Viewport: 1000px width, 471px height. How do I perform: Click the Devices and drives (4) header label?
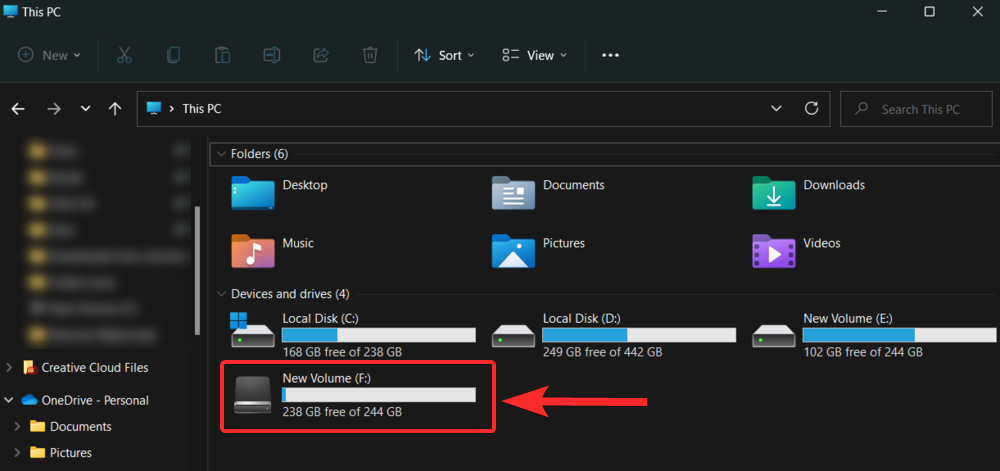tap(290, 294)
